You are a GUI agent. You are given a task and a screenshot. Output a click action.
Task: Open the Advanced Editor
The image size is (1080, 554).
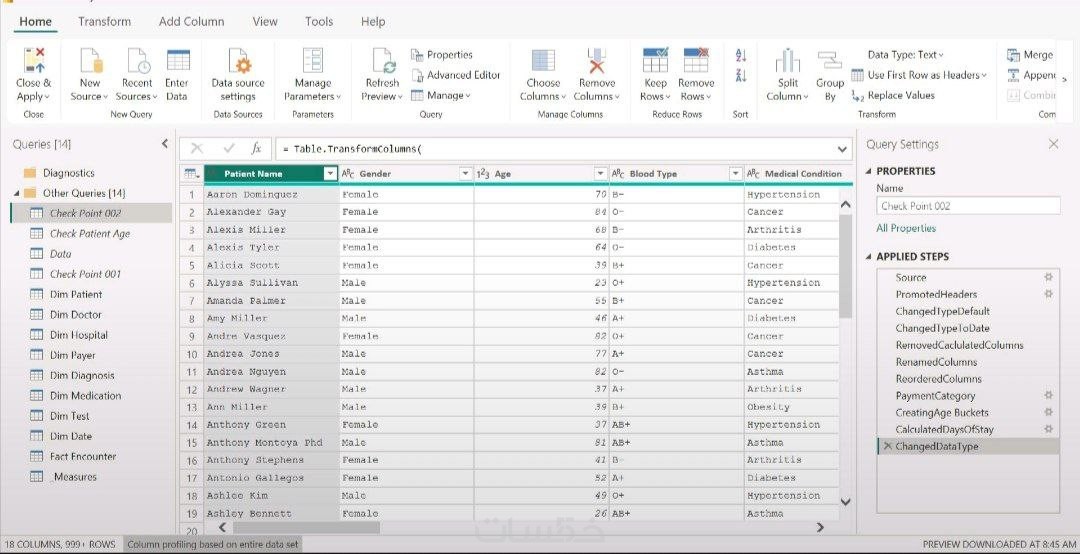[456, 75]
